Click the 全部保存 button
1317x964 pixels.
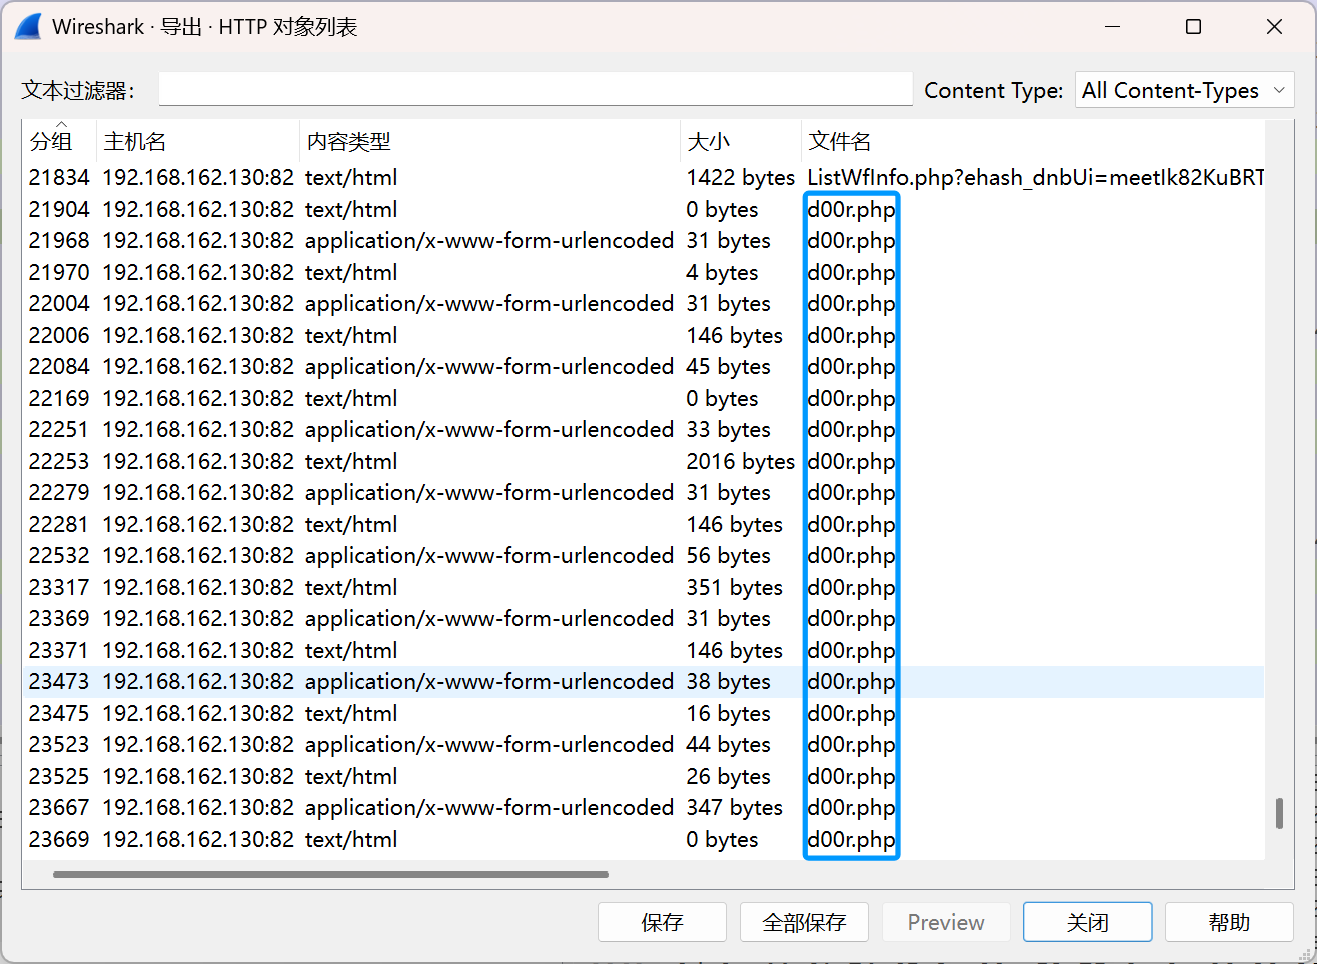point(804,922)
